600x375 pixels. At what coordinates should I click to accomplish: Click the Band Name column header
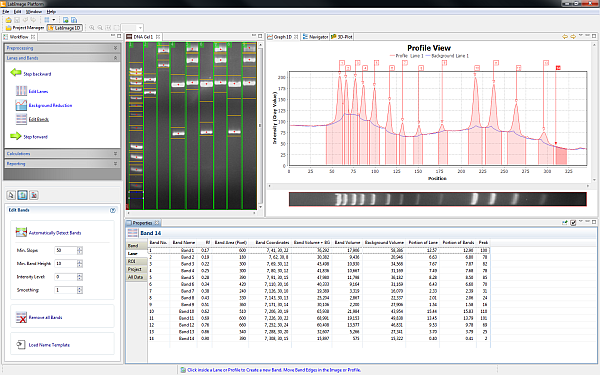184,242
